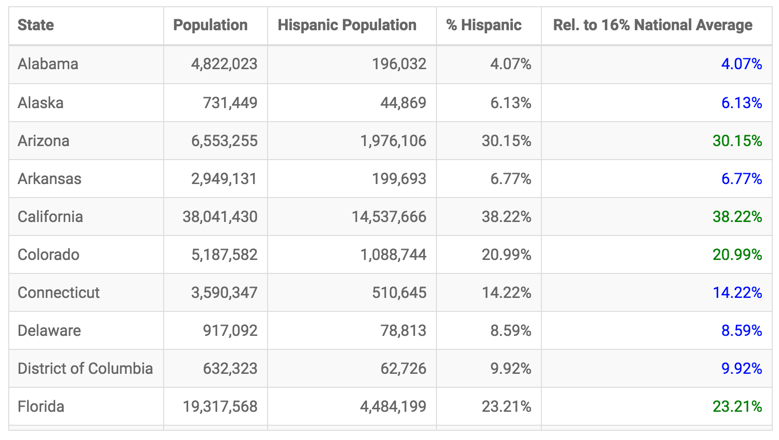
Task: Click the green 38.22% relative value
Action: pos(737,217)
